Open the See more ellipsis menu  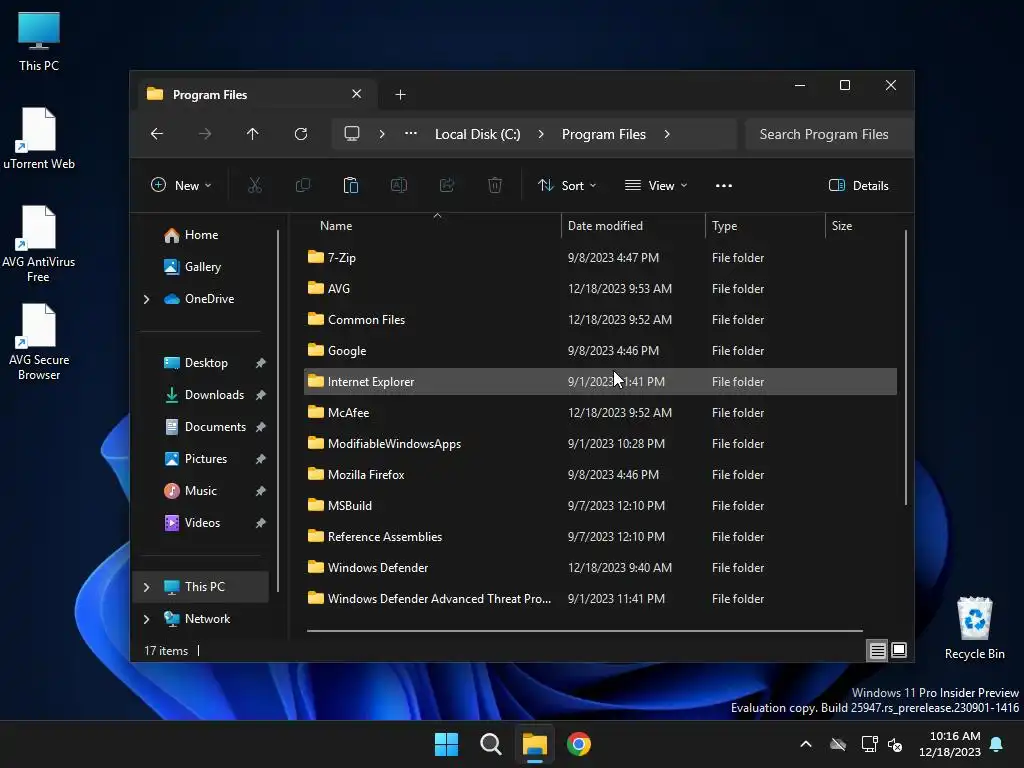tap(724, 185)
